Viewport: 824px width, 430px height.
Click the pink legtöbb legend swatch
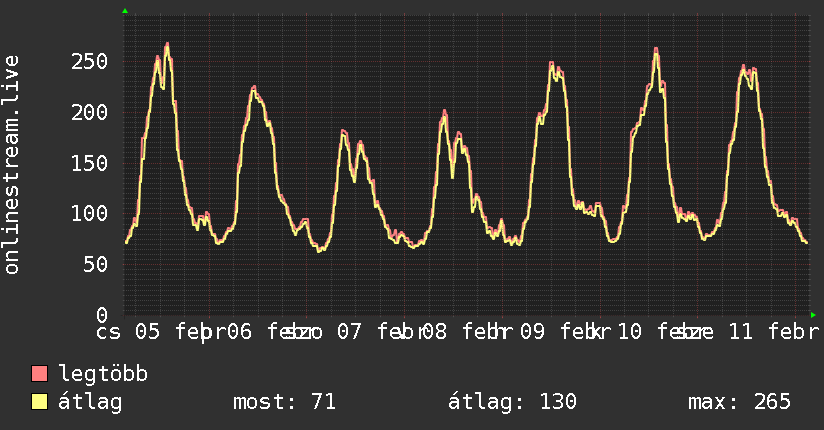[39, 374]
